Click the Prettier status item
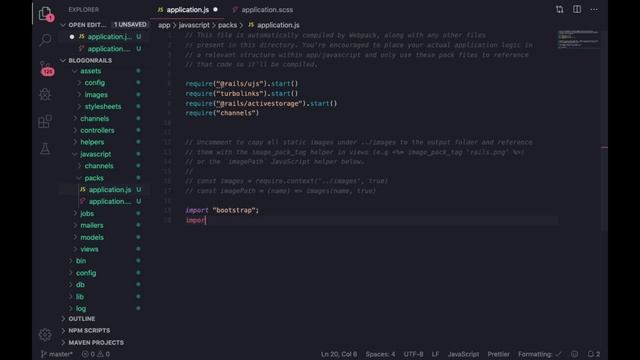 click(x=498, y=354)
